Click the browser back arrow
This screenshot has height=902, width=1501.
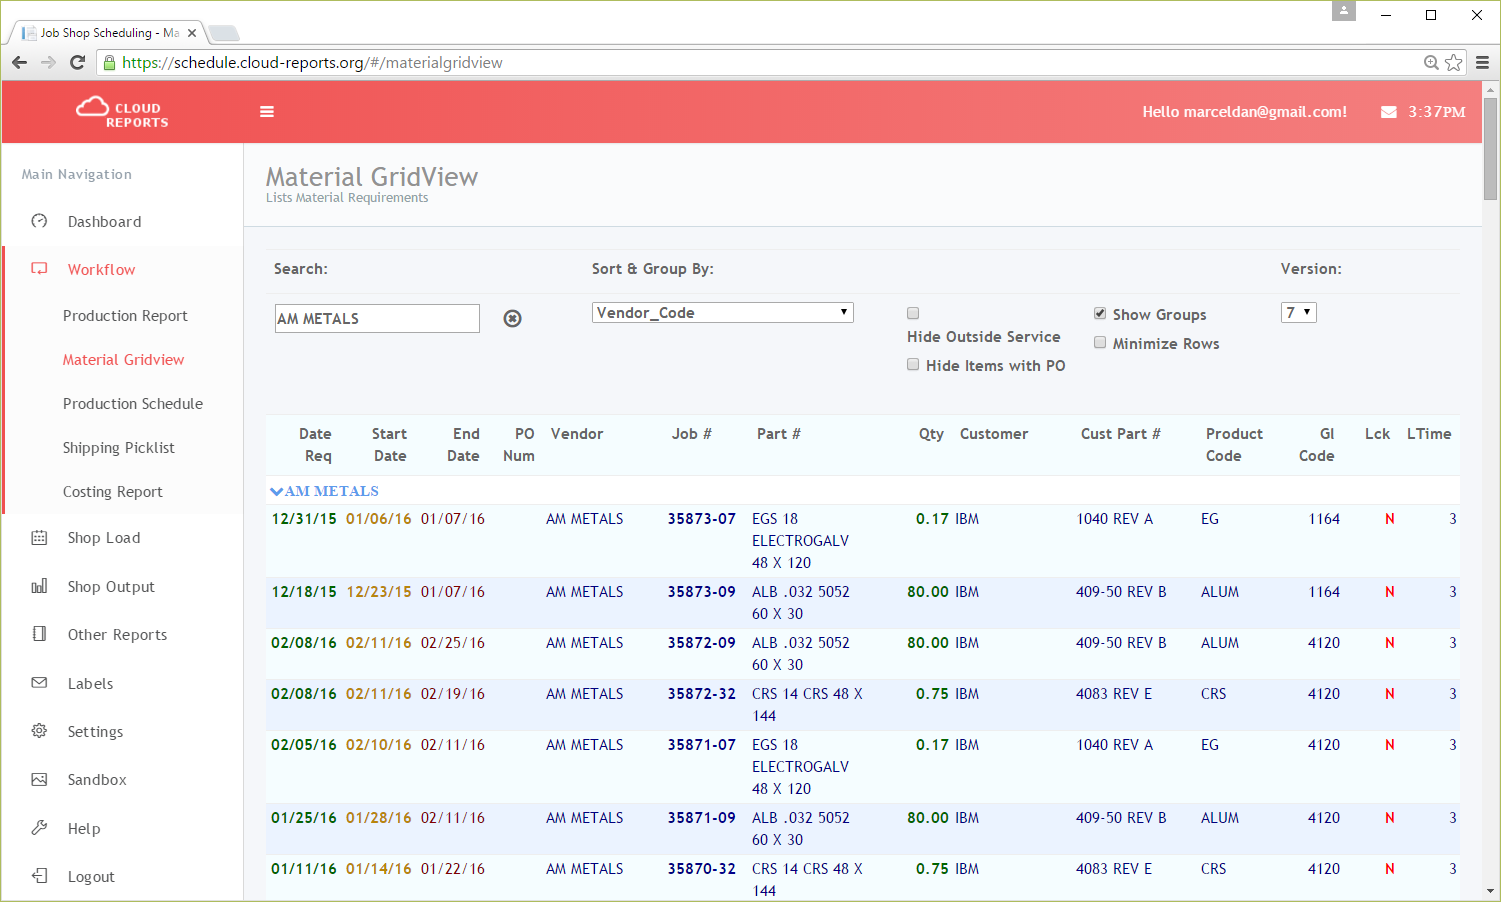pos(19,62)
